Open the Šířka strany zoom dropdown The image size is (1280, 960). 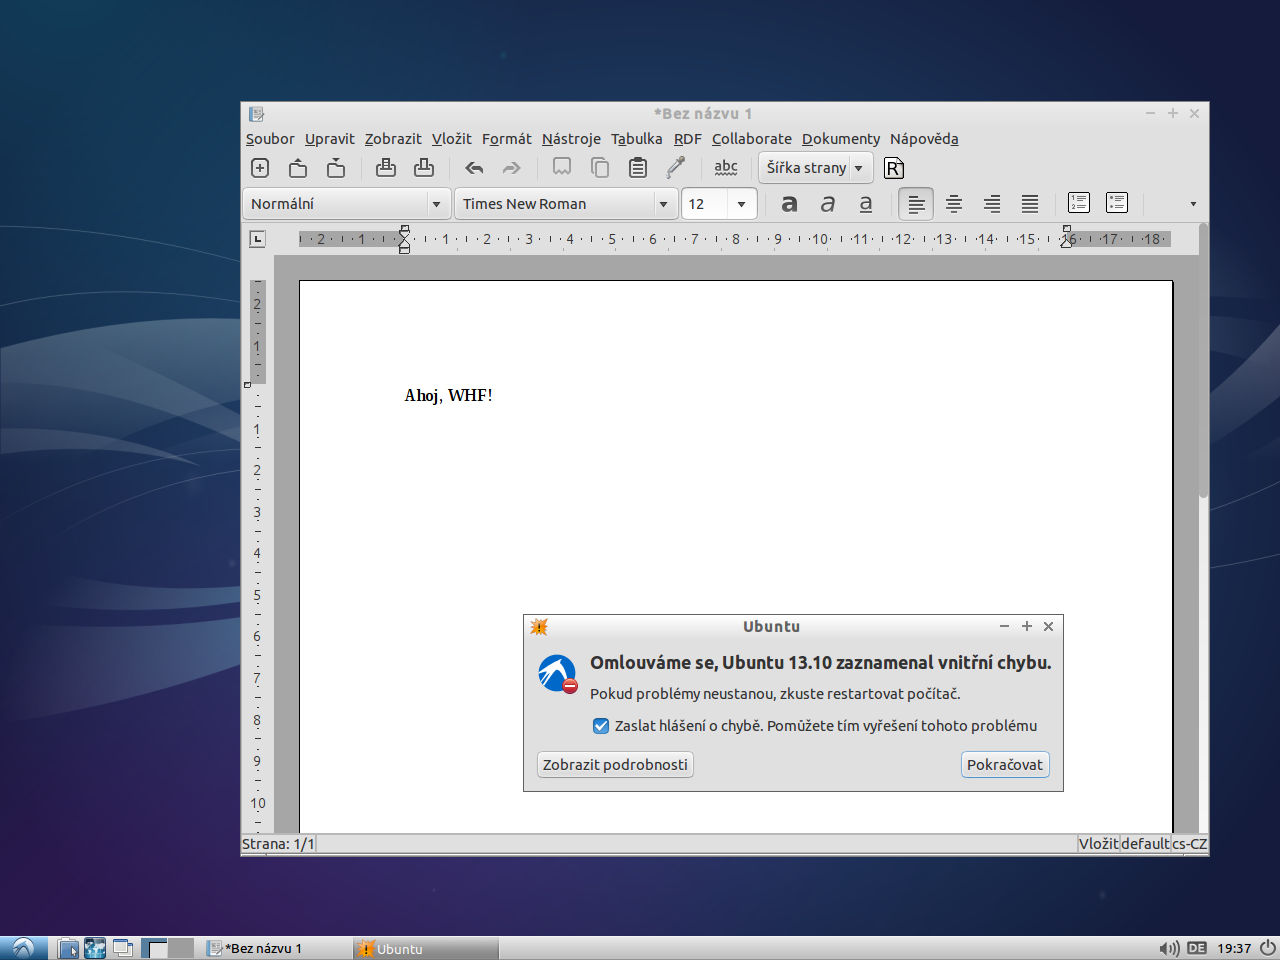816,168
